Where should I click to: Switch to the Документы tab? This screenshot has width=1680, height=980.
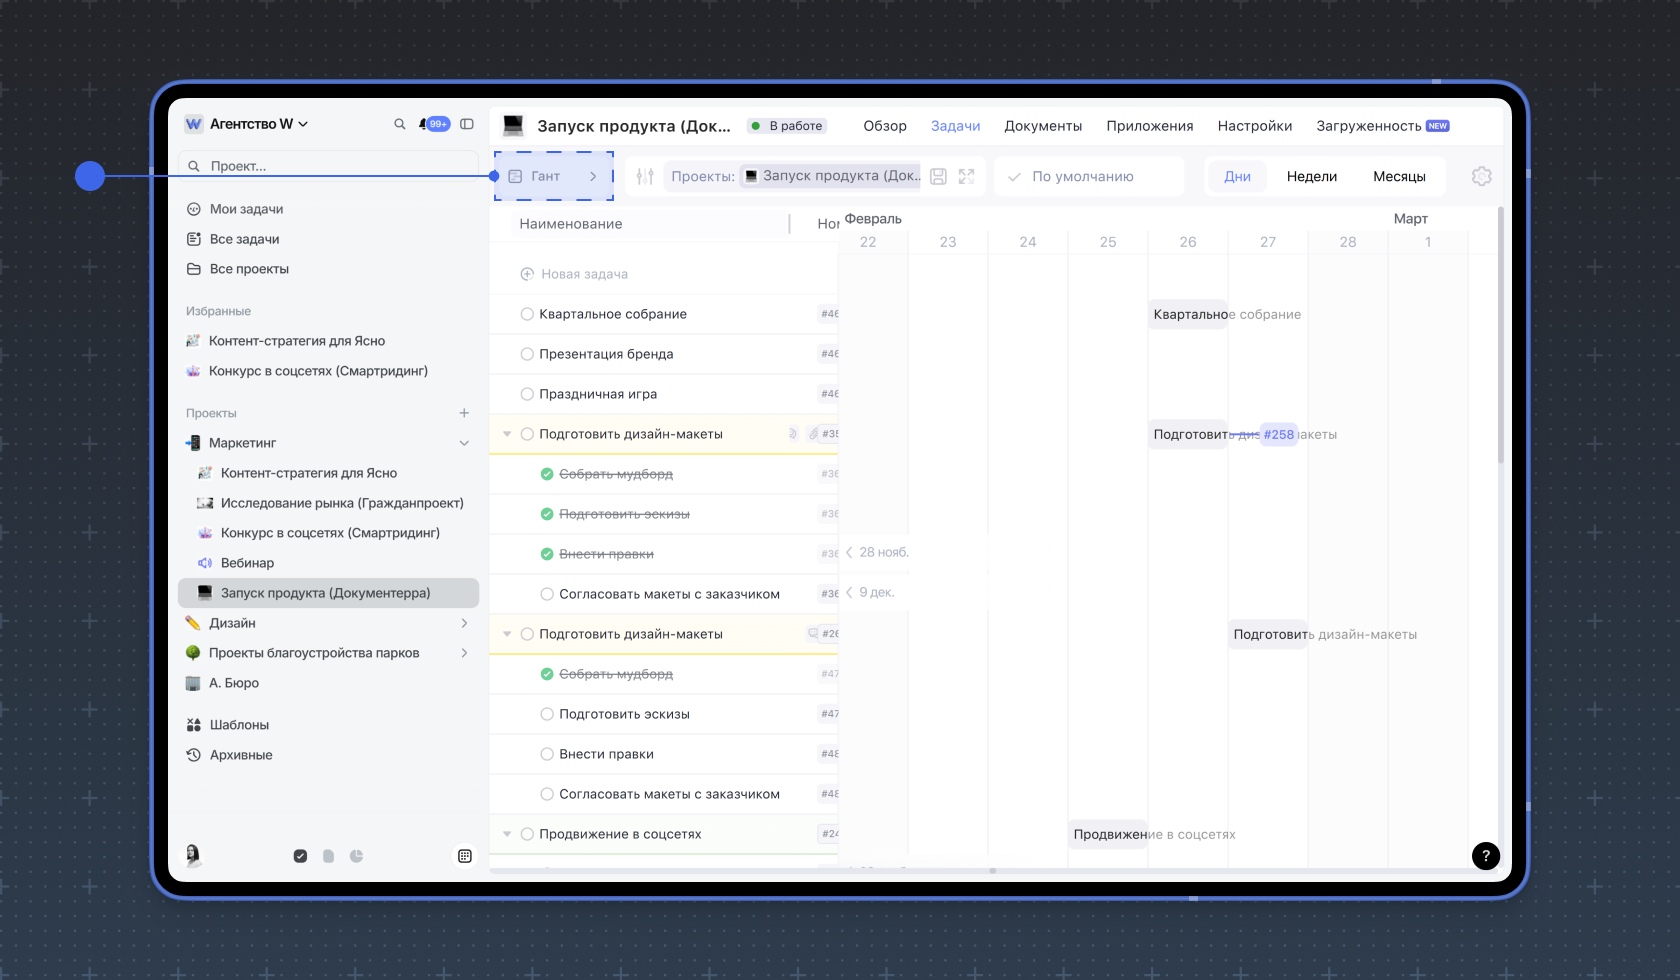pos(1042,126)
